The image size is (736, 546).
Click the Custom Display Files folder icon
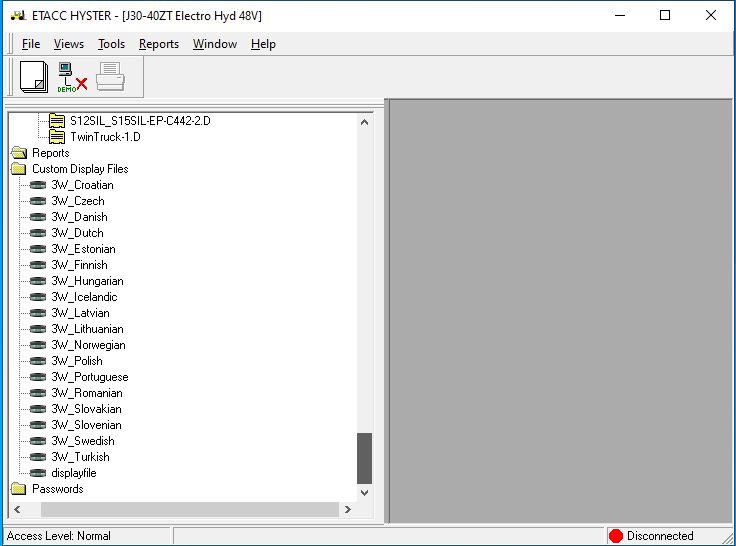click(x=19, y=169)
